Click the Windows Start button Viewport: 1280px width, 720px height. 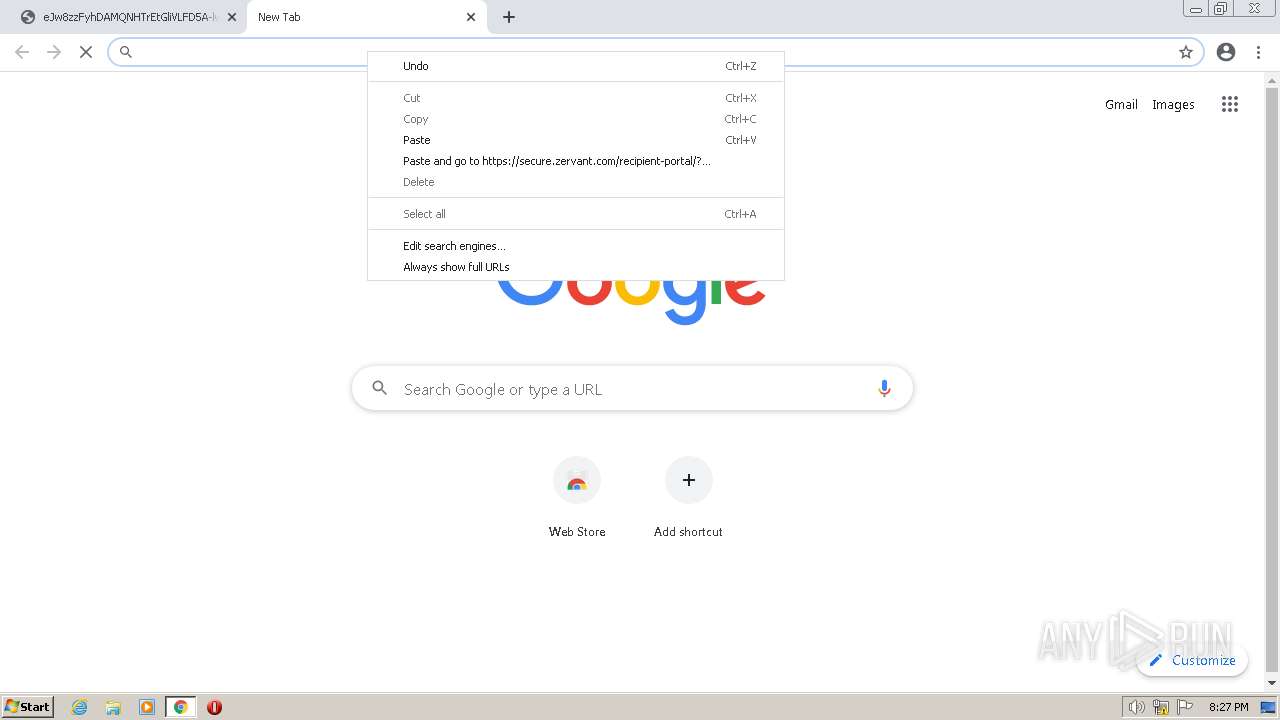coord(28,707)
